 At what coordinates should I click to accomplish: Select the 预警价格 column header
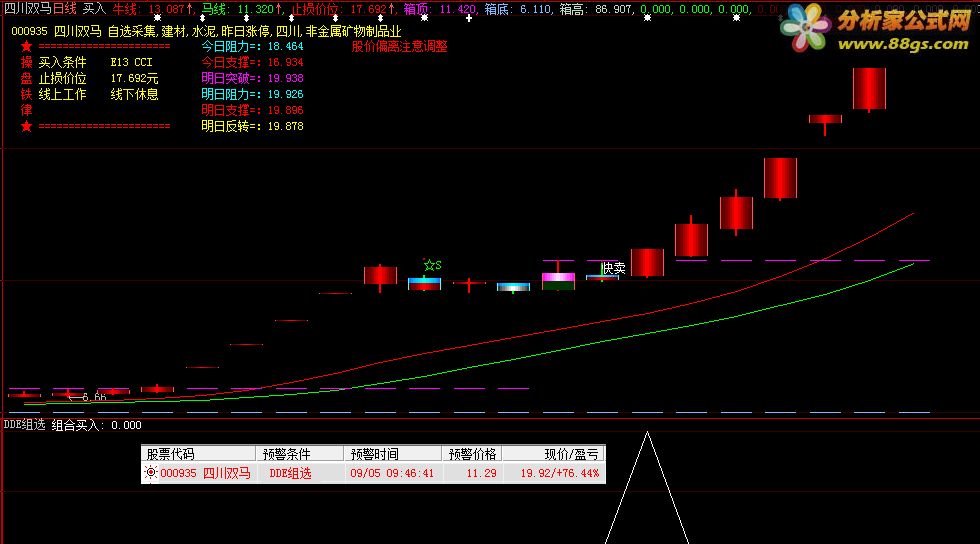coord(472,454)
